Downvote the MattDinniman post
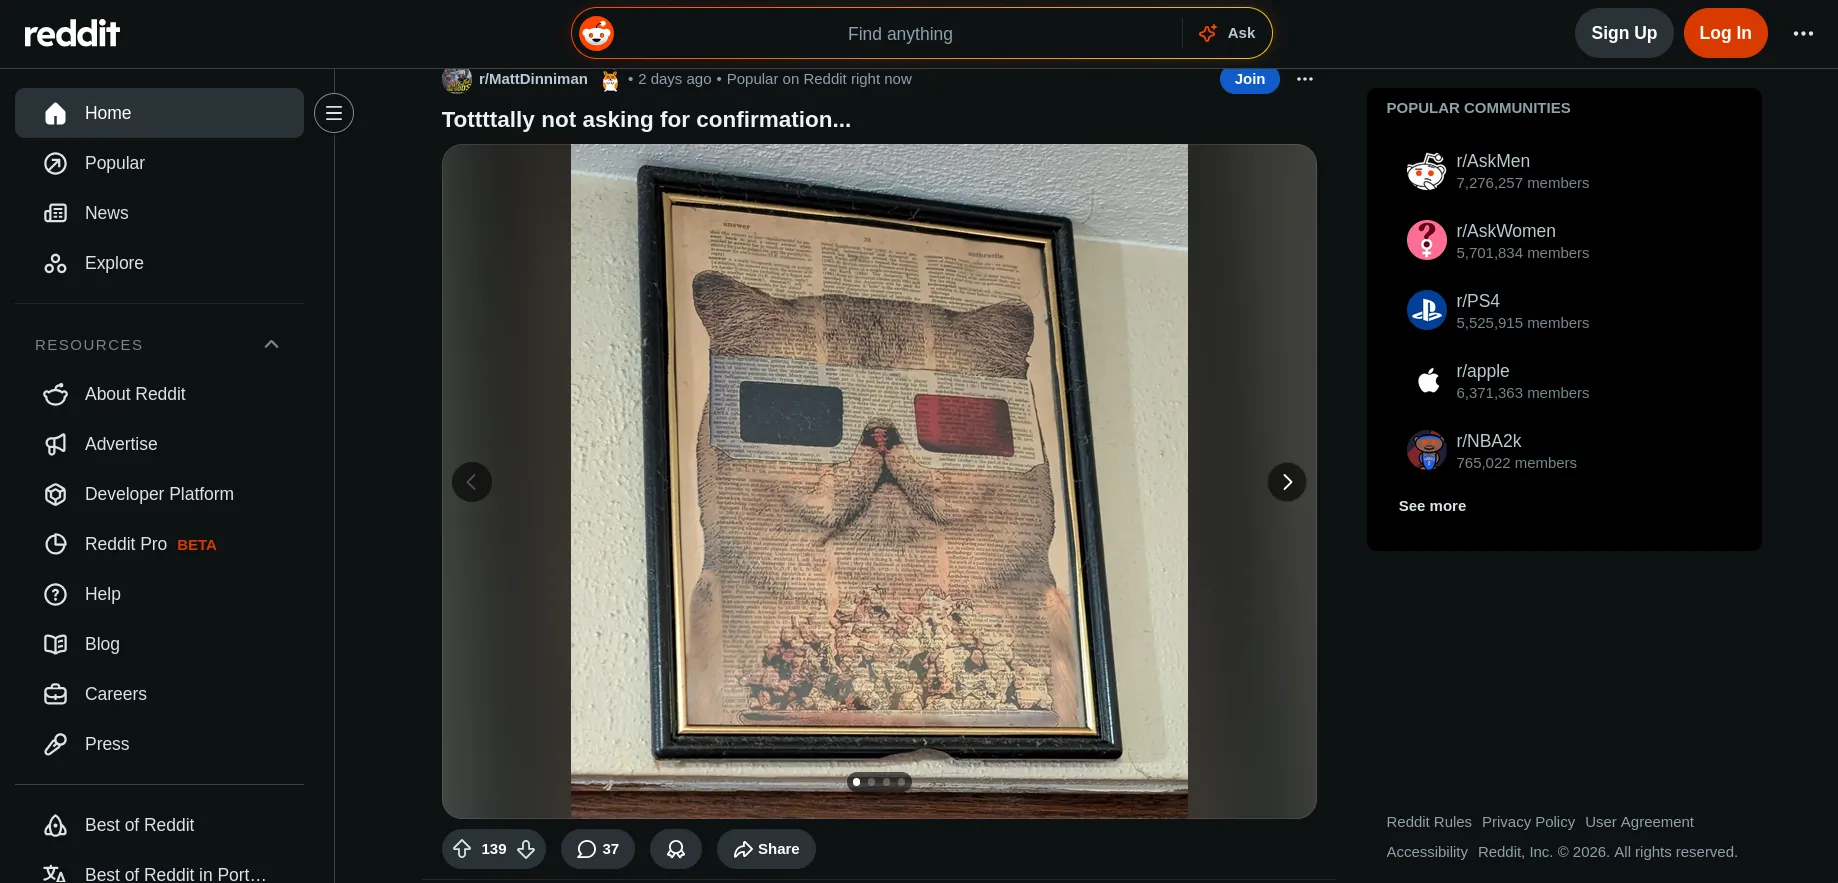Screen dimensions: 1838x883 526,849
